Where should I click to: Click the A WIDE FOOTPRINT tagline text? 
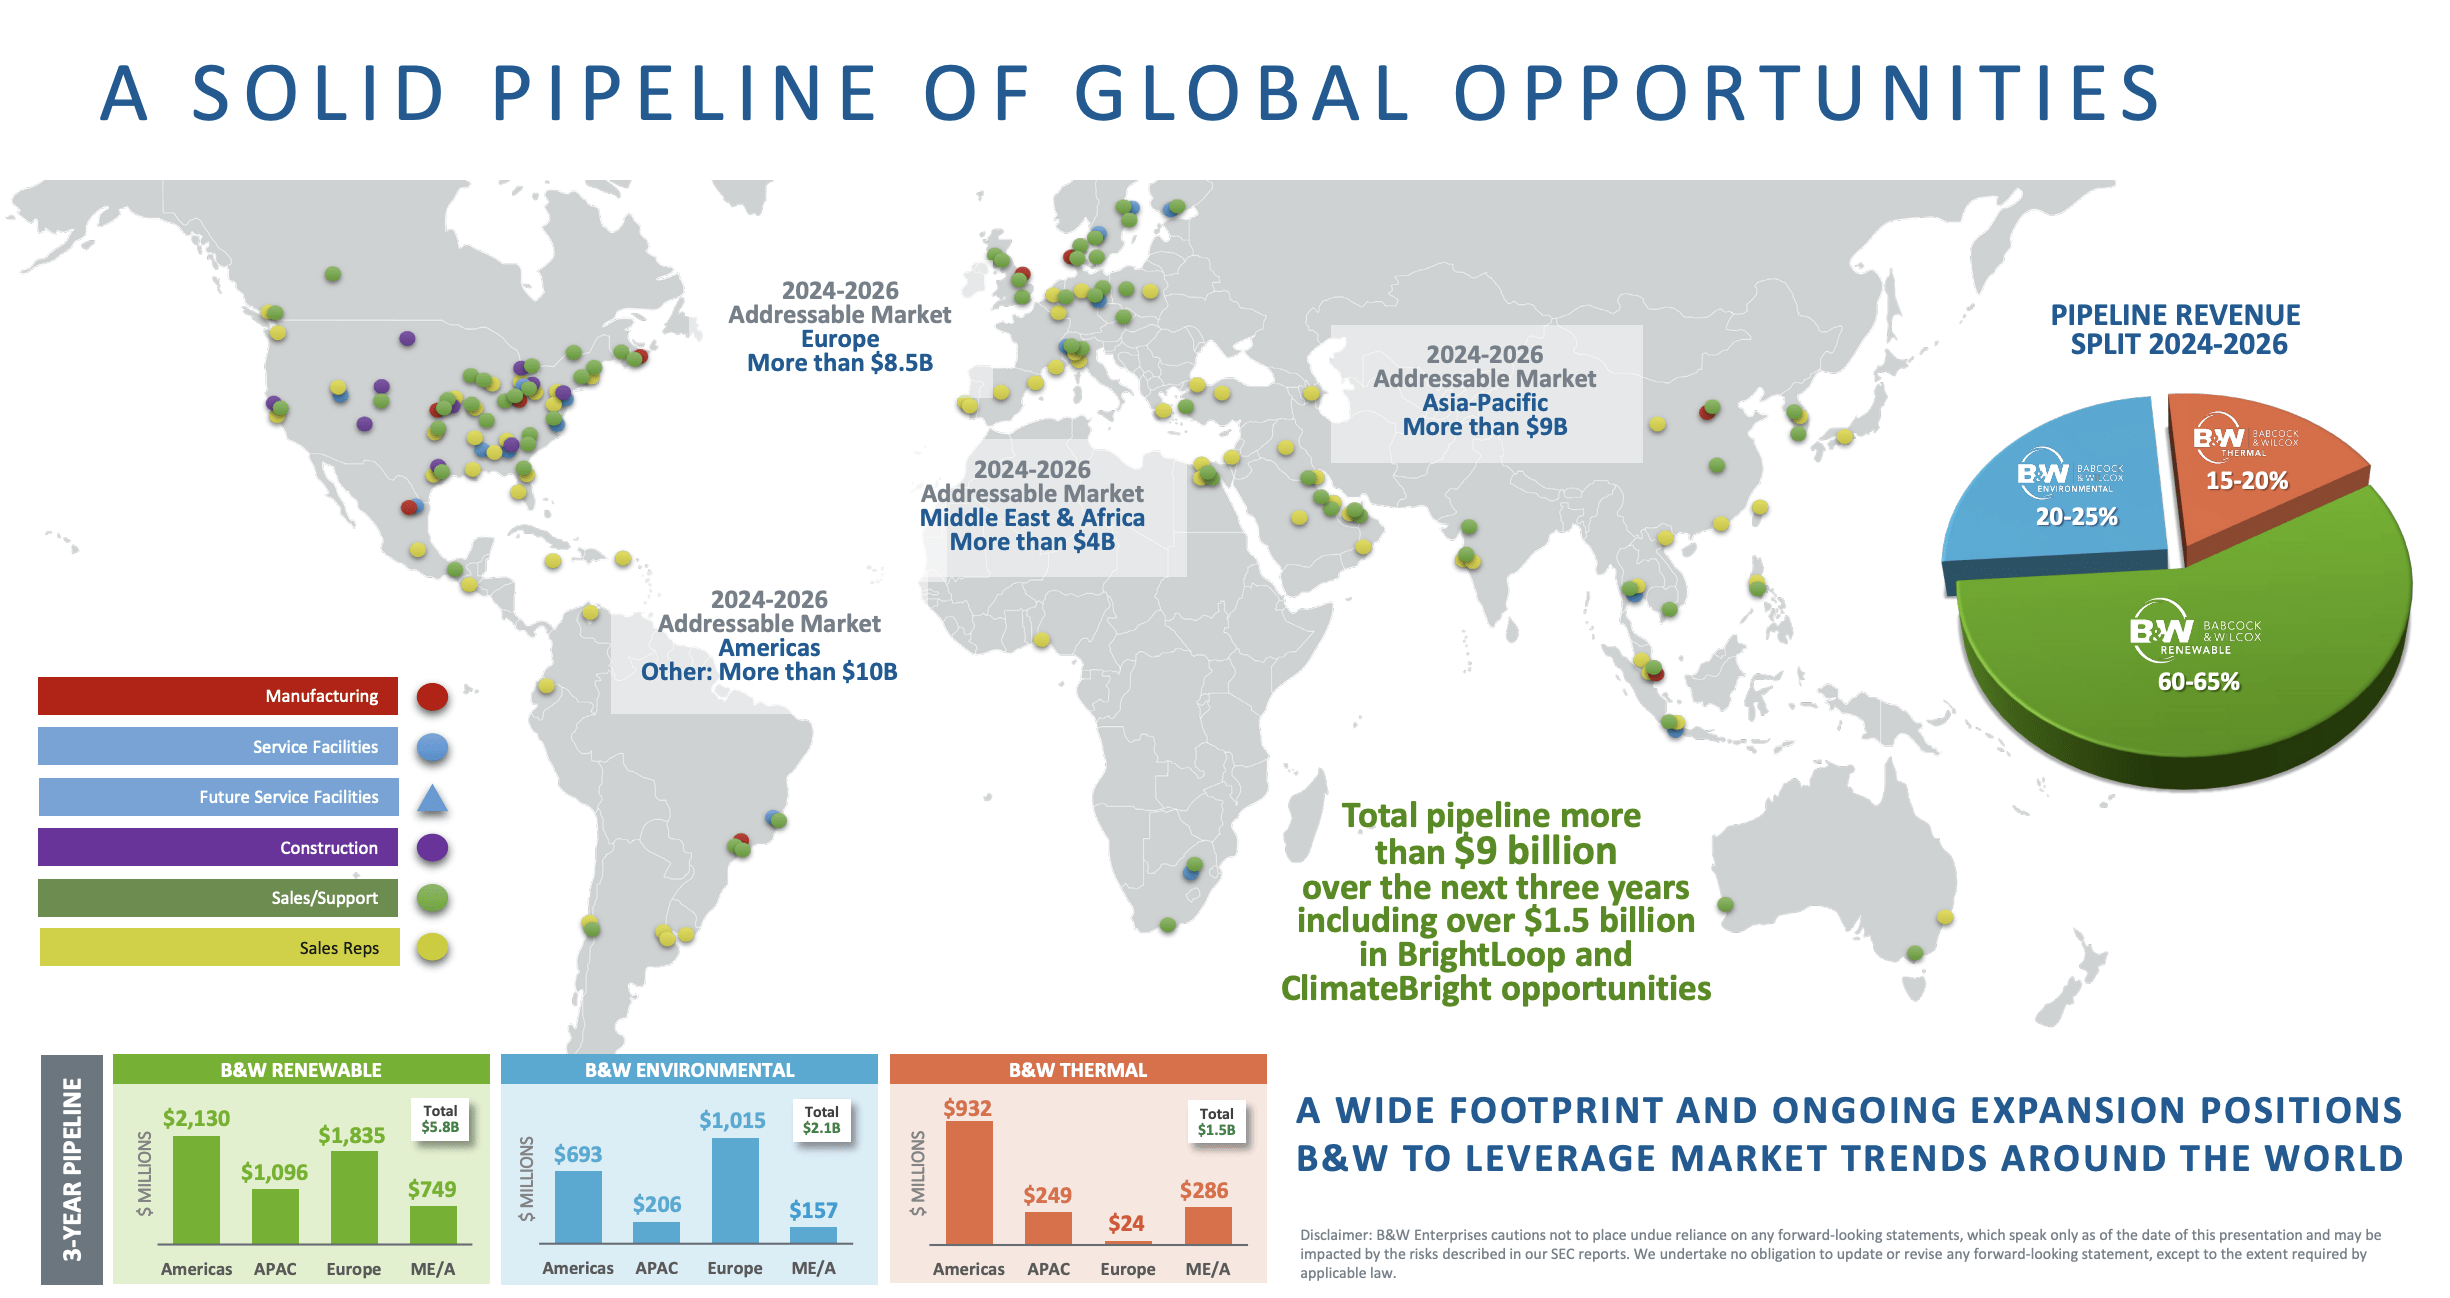(x=1850, y=1135)
